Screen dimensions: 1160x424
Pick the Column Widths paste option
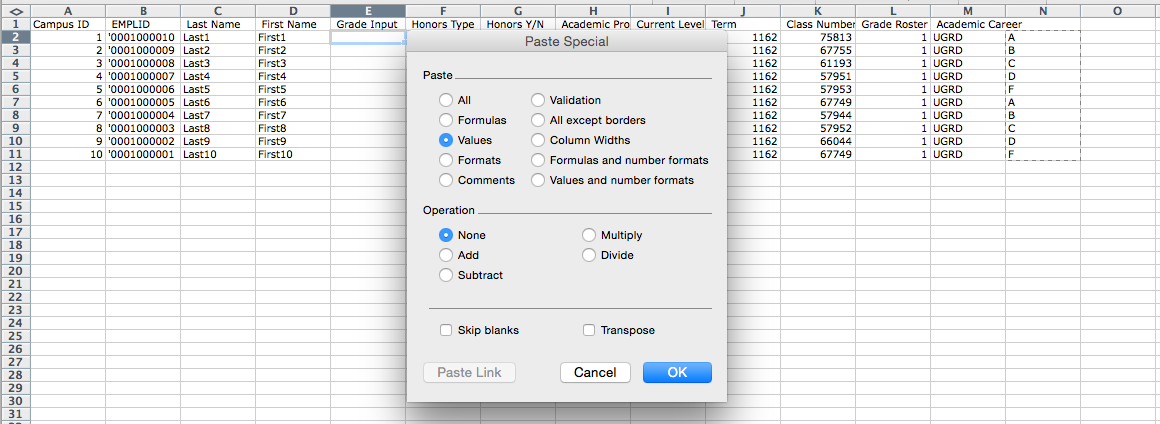pos(538,140)
